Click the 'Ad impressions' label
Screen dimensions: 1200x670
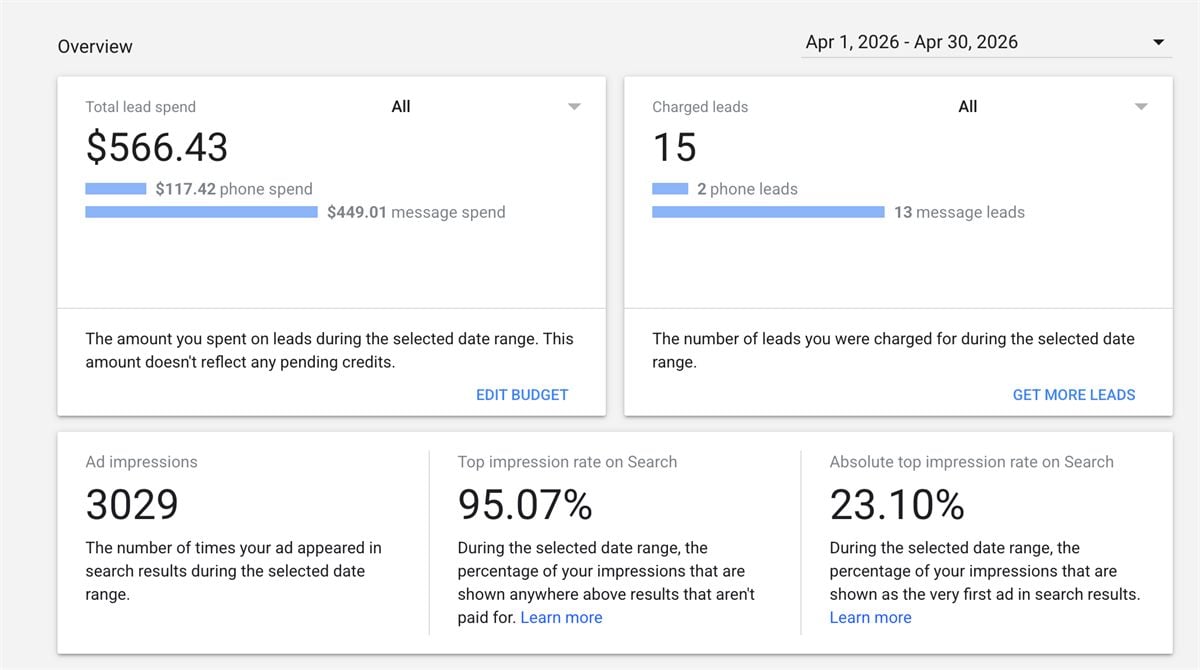click(x=141, y=462)
